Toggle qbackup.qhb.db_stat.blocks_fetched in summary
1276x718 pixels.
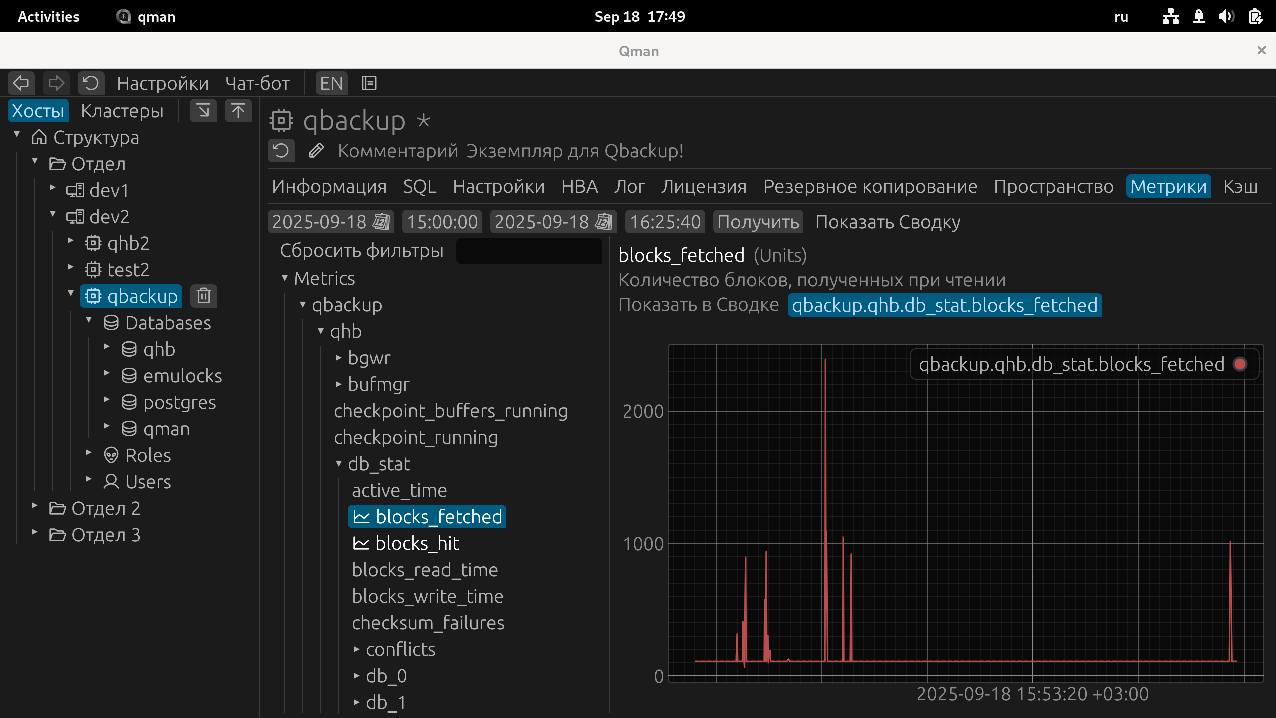click(944, 306)
